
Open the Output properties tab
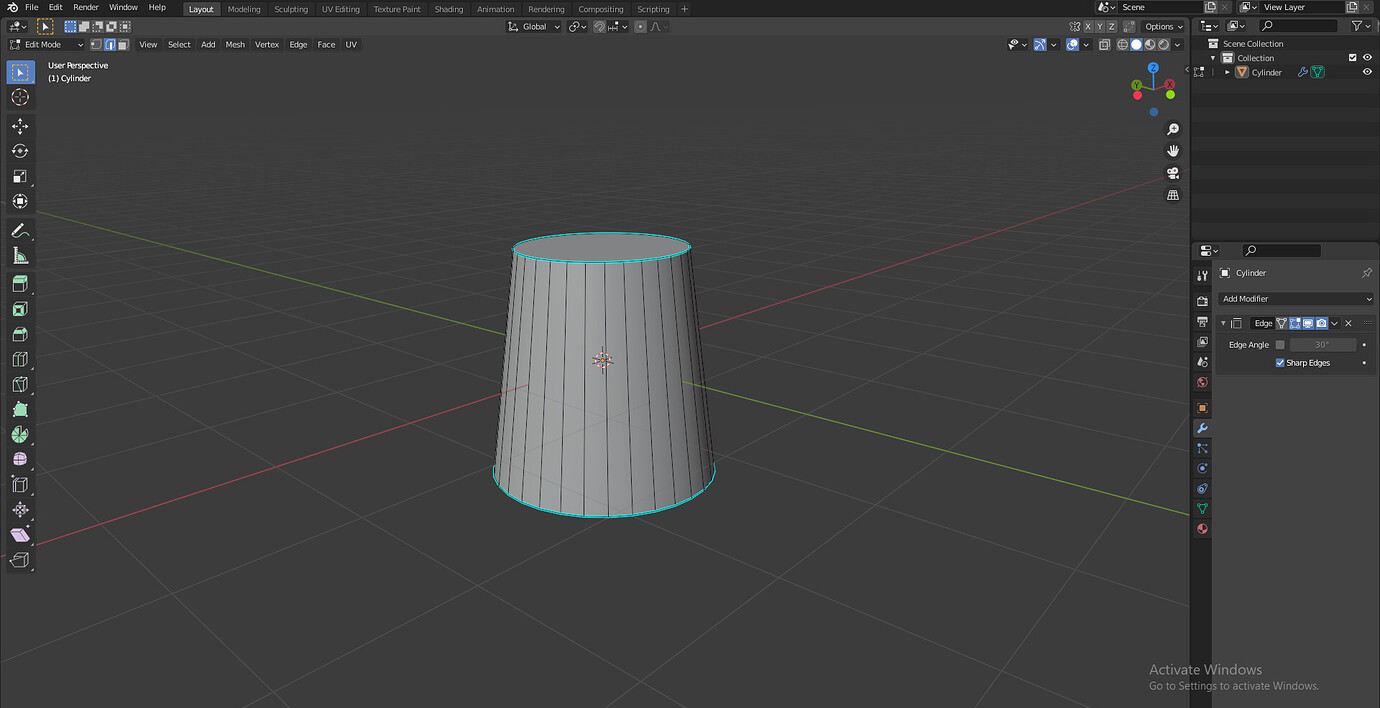(x=1202, y=322)
